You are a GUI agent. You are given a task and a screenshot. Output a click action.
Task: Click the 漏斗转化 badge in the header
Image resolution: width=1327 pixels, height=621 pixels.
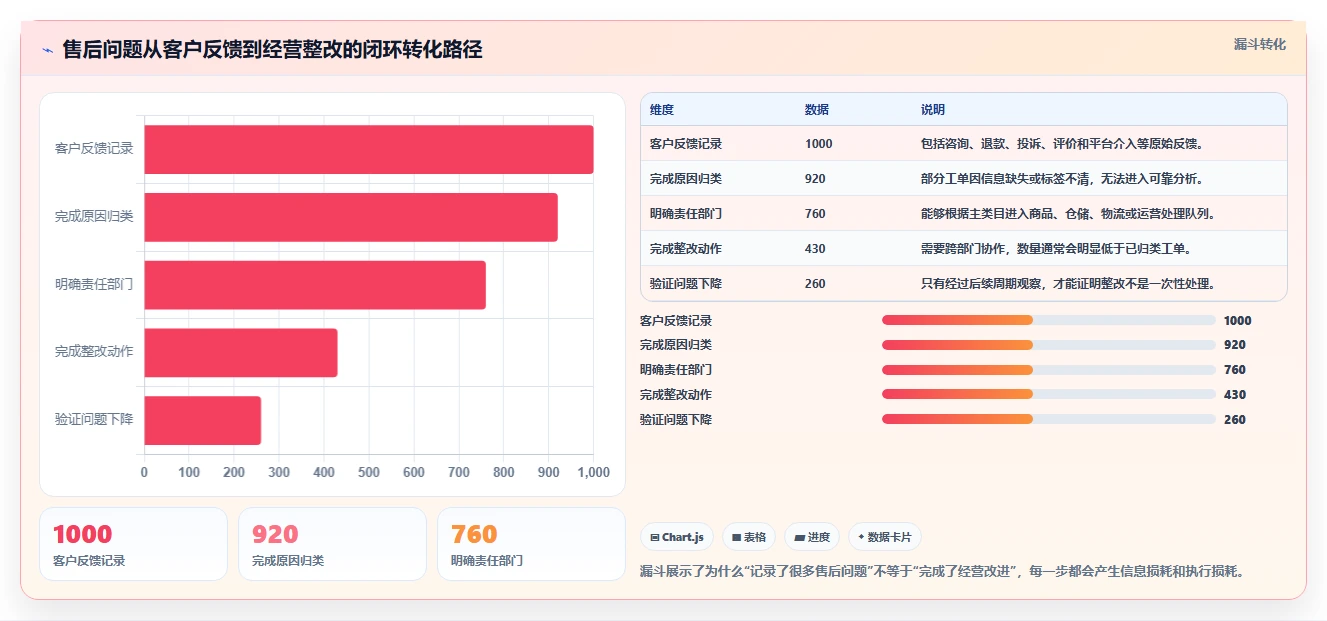pos(1259,45)
